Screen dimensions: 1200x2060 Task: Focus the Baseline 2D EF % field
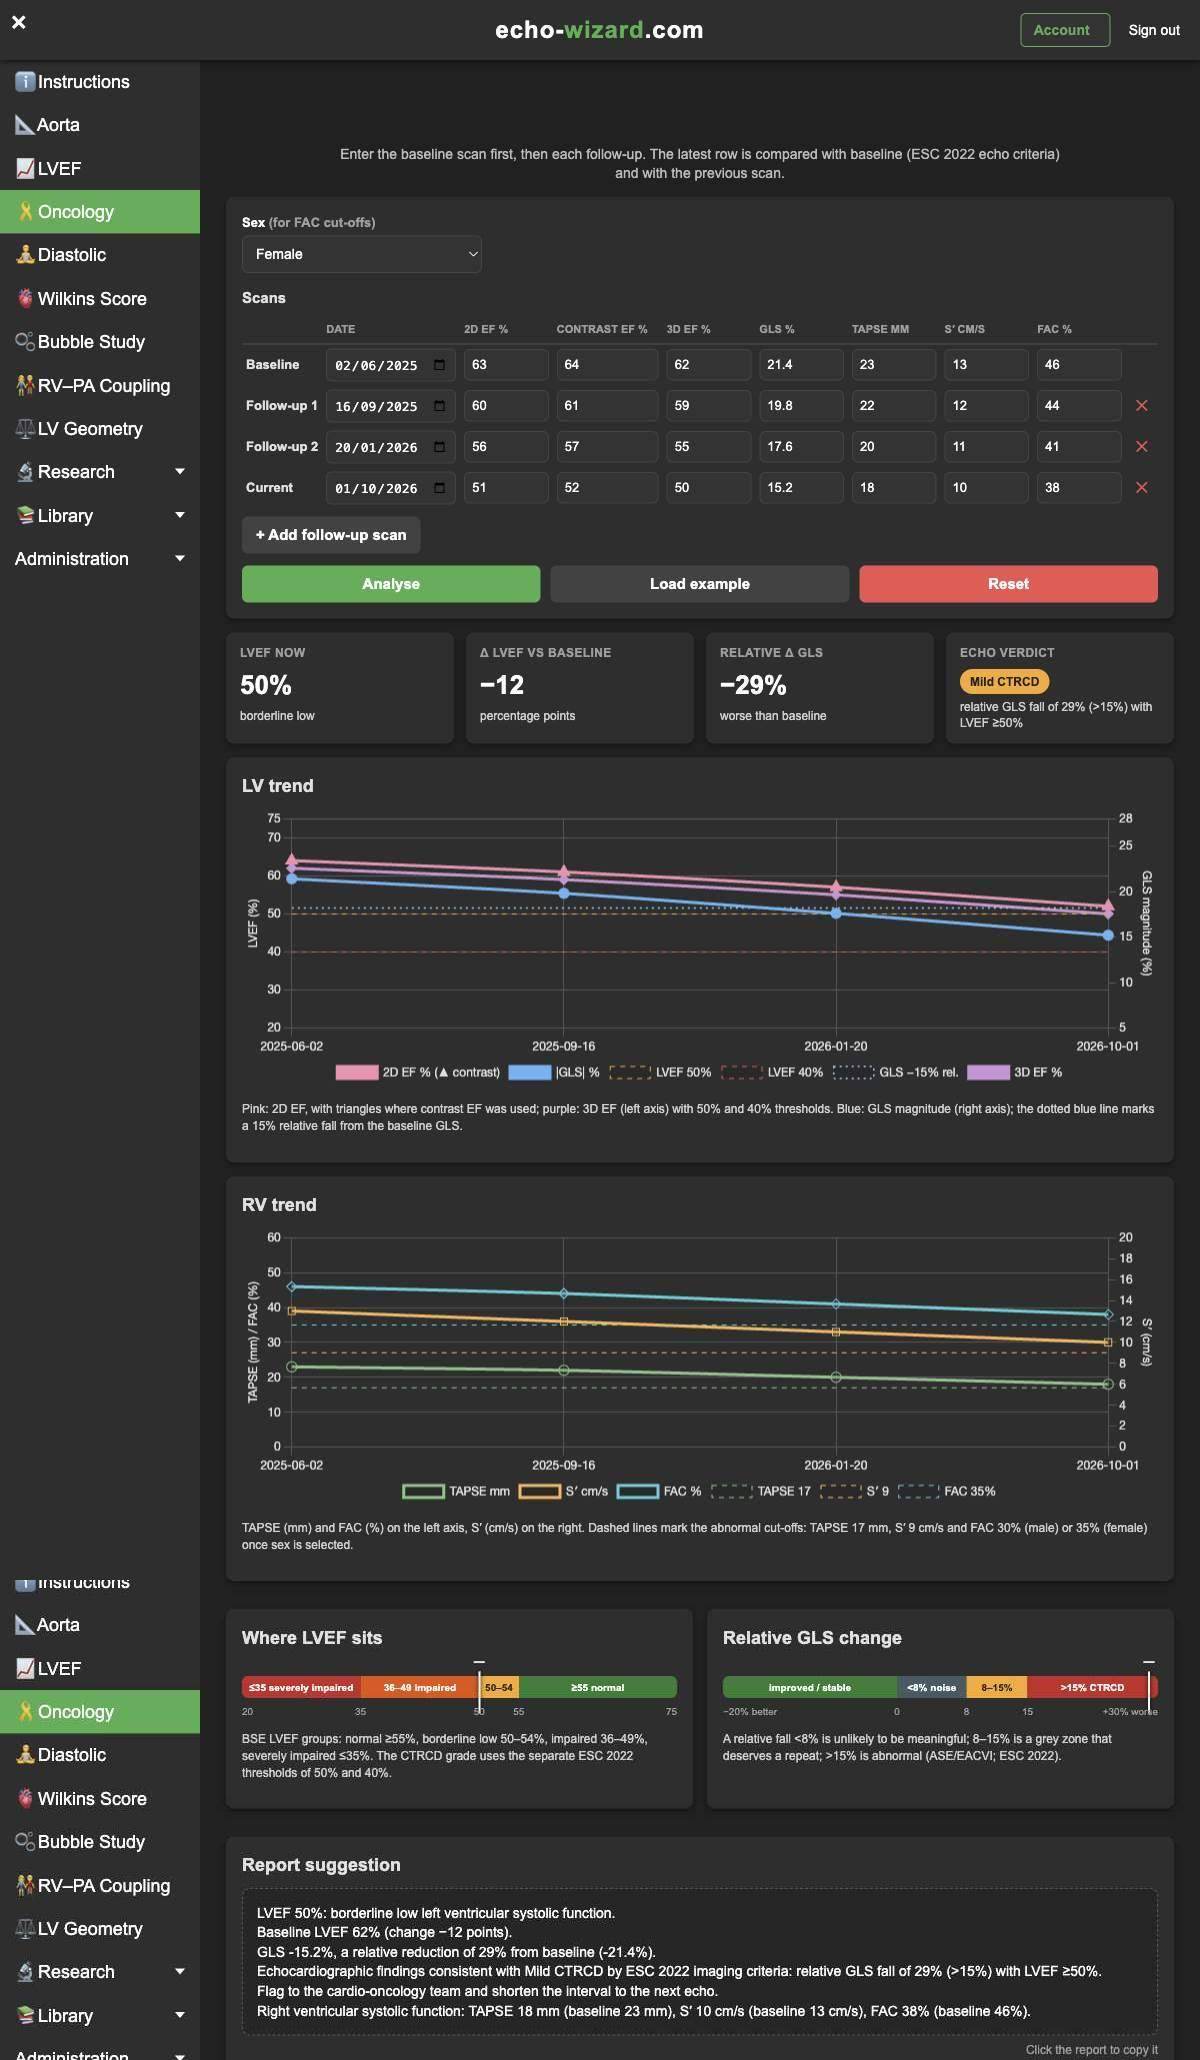point(506,365)
